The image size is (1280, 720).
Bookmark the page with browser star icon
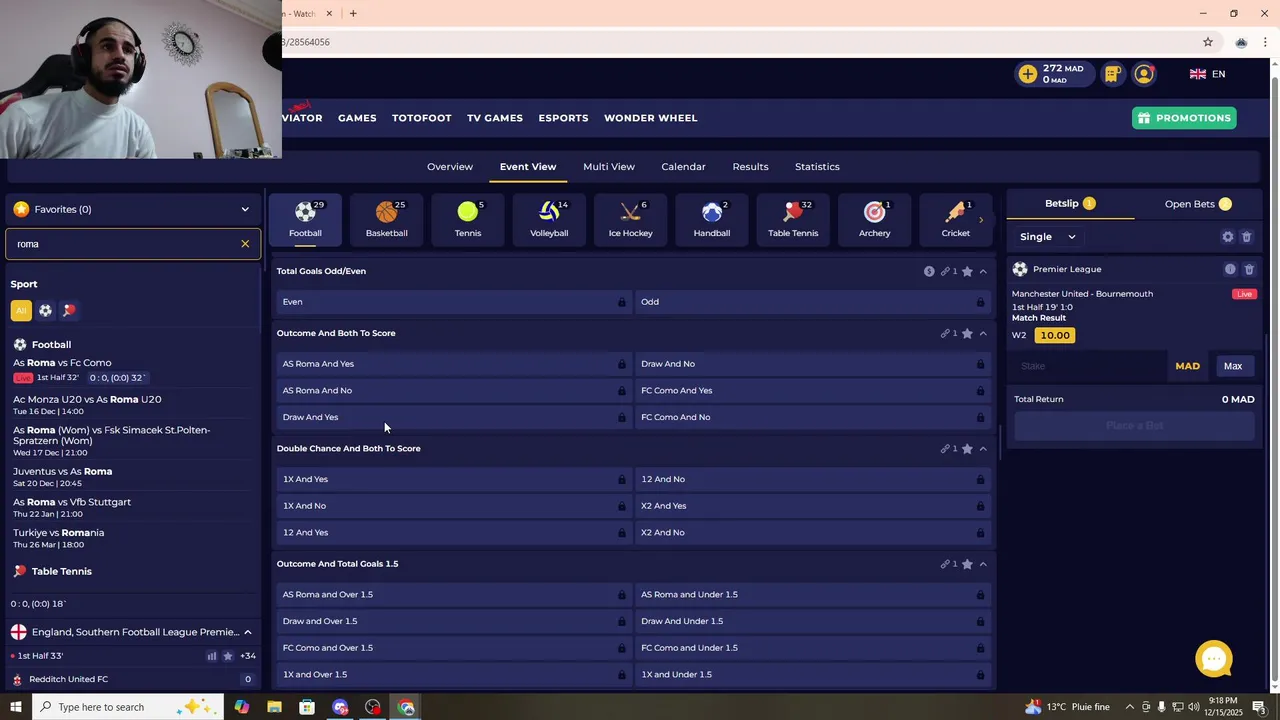pyautogui.click(x=1208, y=42)
